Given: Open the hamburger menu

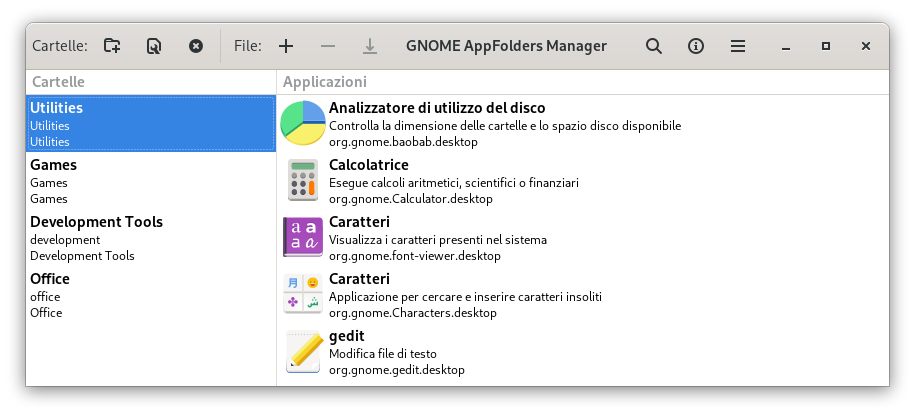Looking at the screenshot, I should 738,46.
